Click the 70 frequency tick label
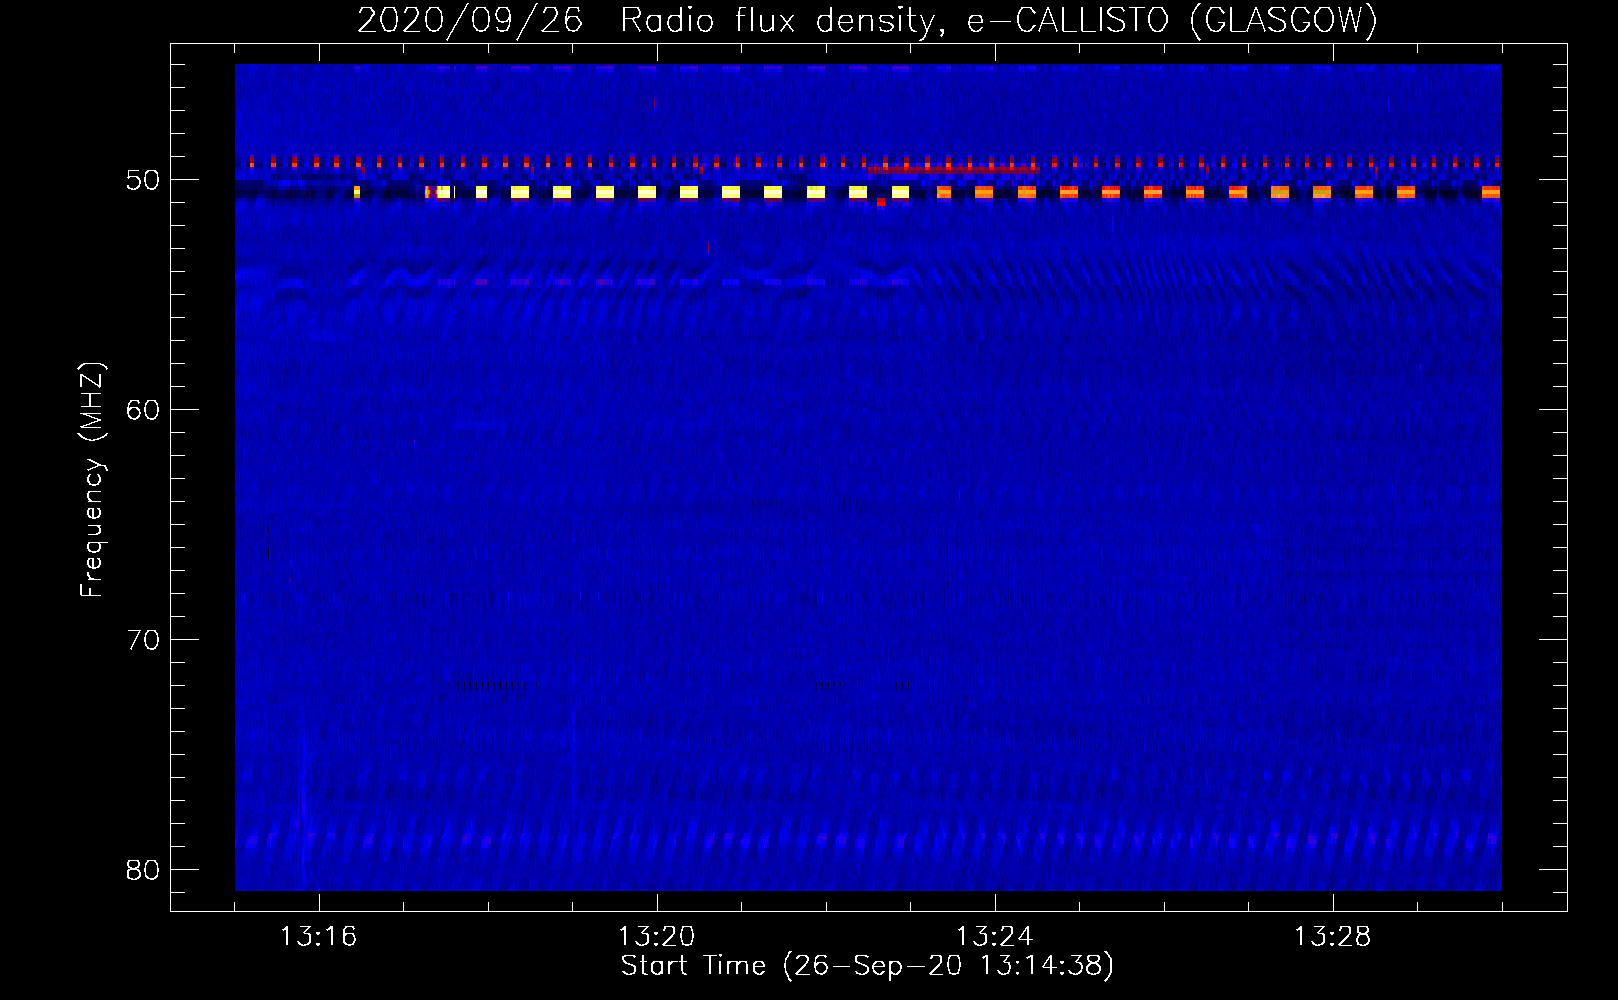The image size is (1618, 1000). tap(144, 640)
